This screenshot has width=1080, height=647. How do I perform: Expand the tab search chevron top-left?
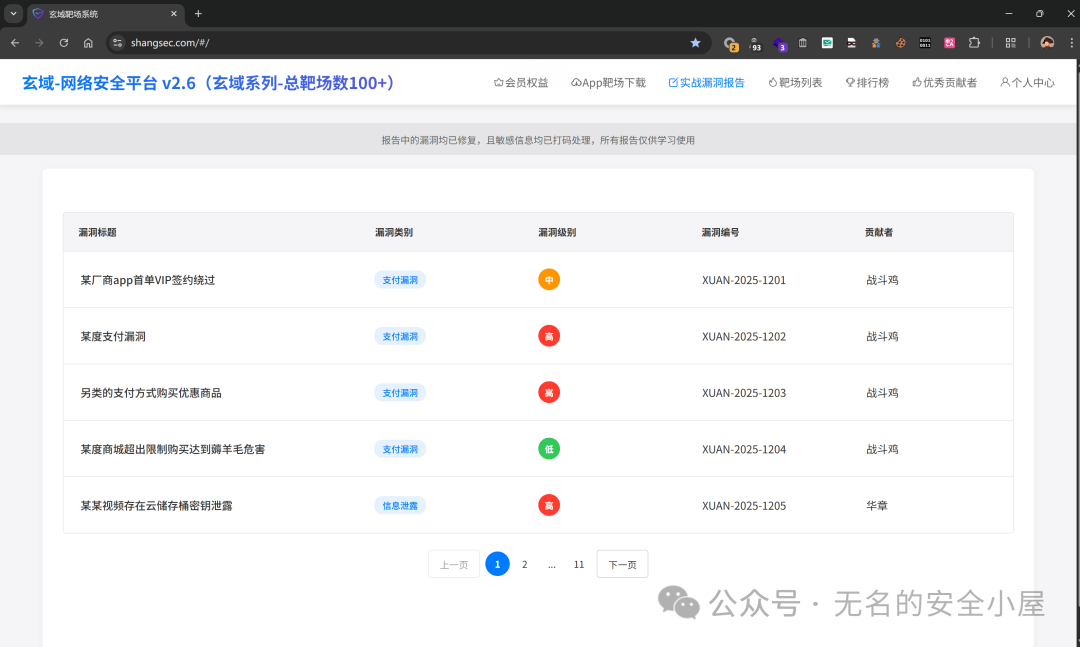pyautogui.click(x=13, y=13)
